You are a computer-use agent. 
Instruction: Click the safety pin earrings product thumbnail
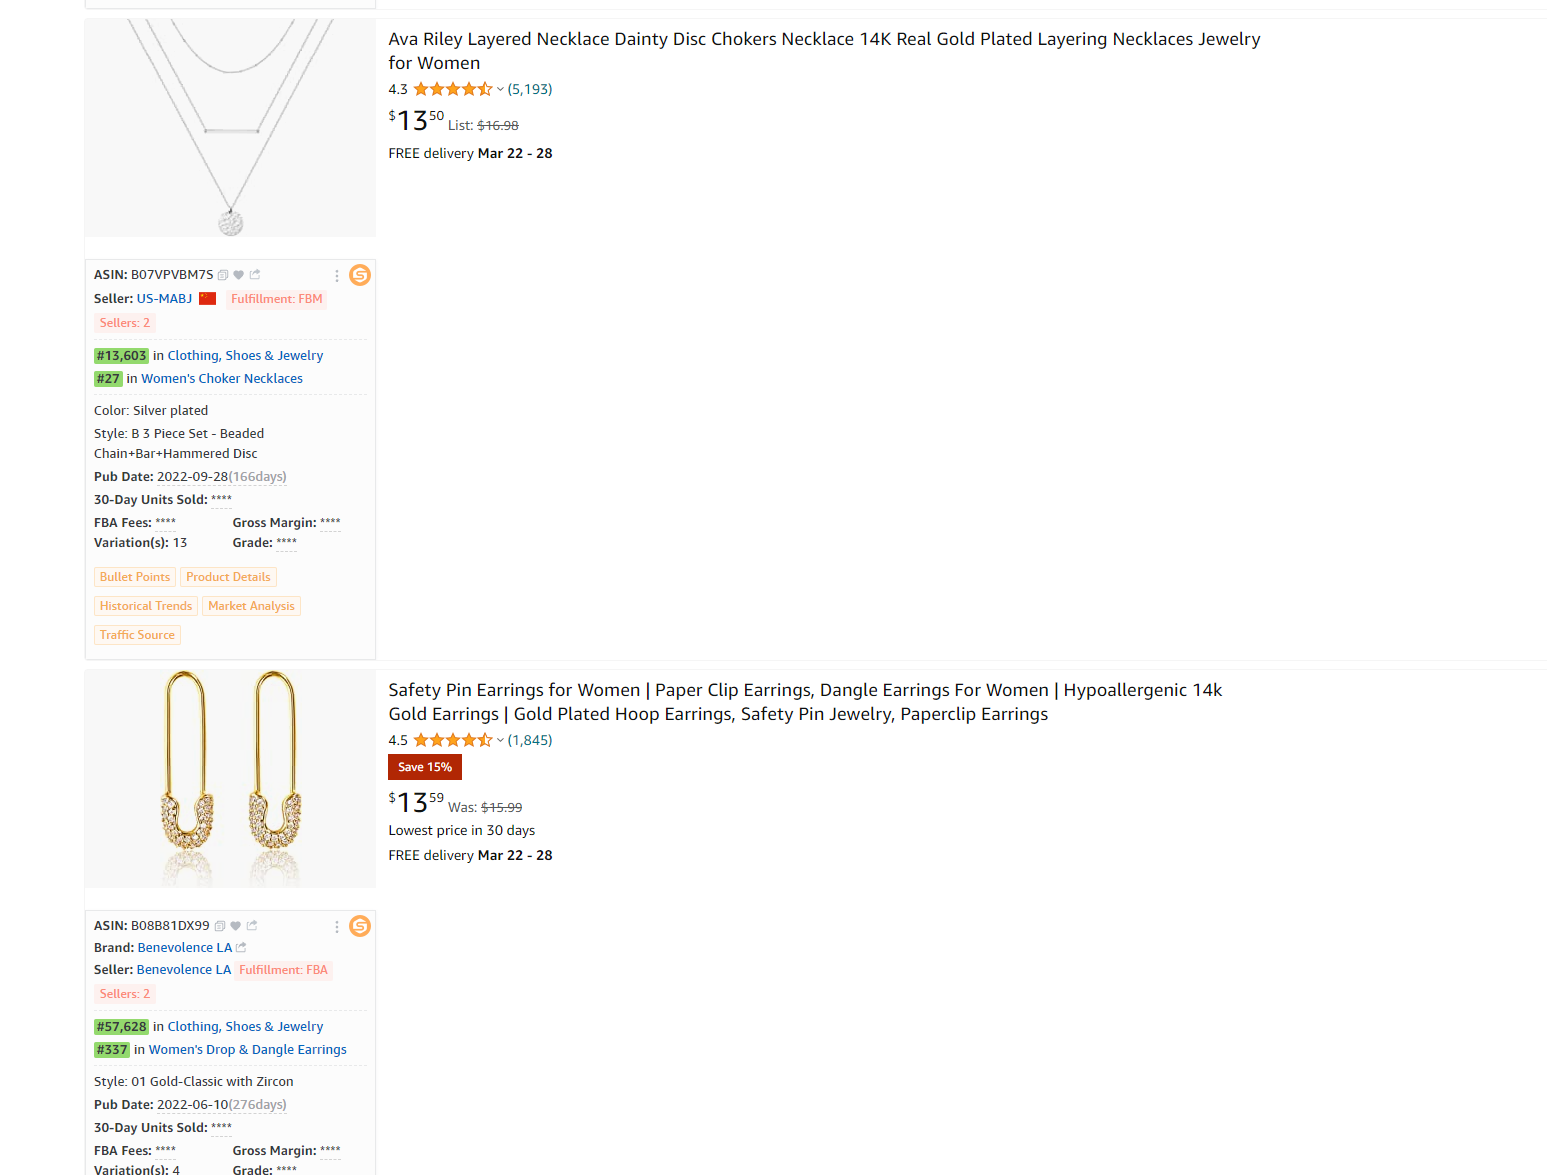pyautogui.click(x=230, y=778)
